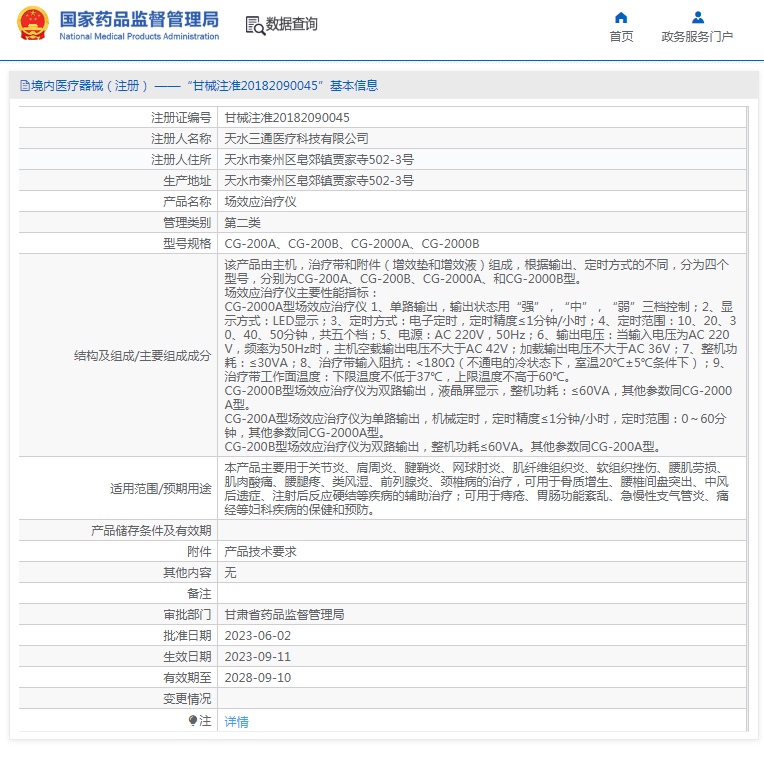Screen dimensions: 764x757
Task: Click the structure and composition description text
Action: pos(480,355)
